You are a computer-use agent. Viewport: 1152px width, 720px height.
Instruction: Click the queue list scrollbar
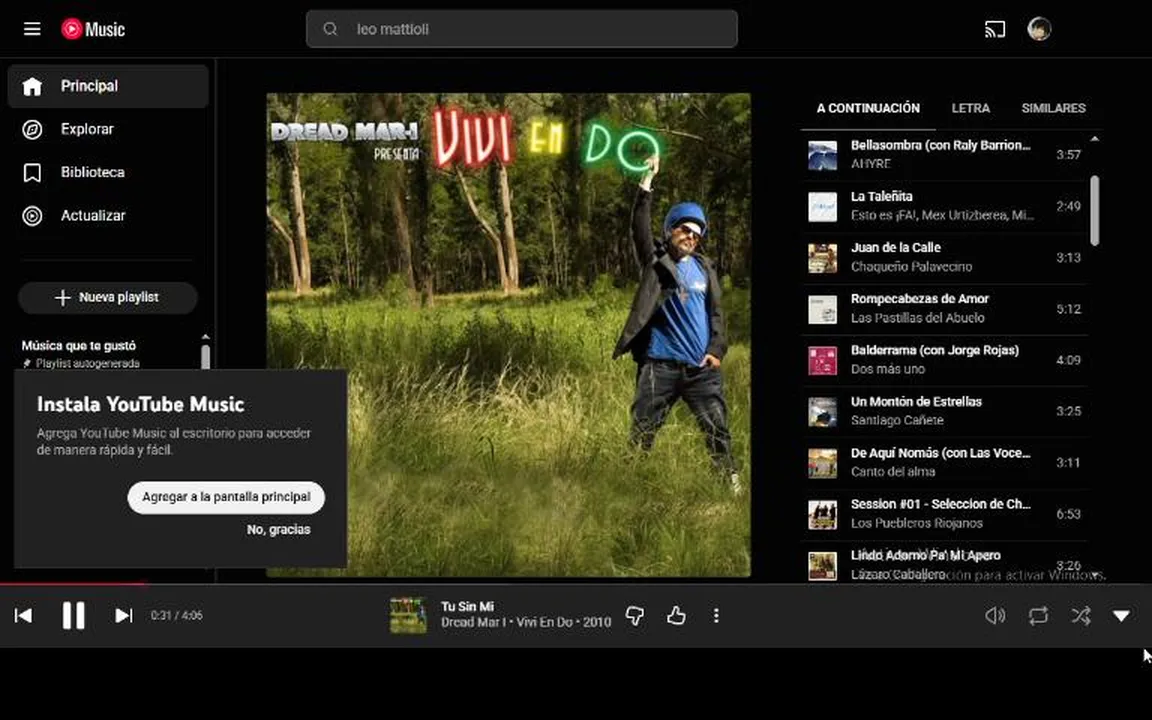[1094, 210]
